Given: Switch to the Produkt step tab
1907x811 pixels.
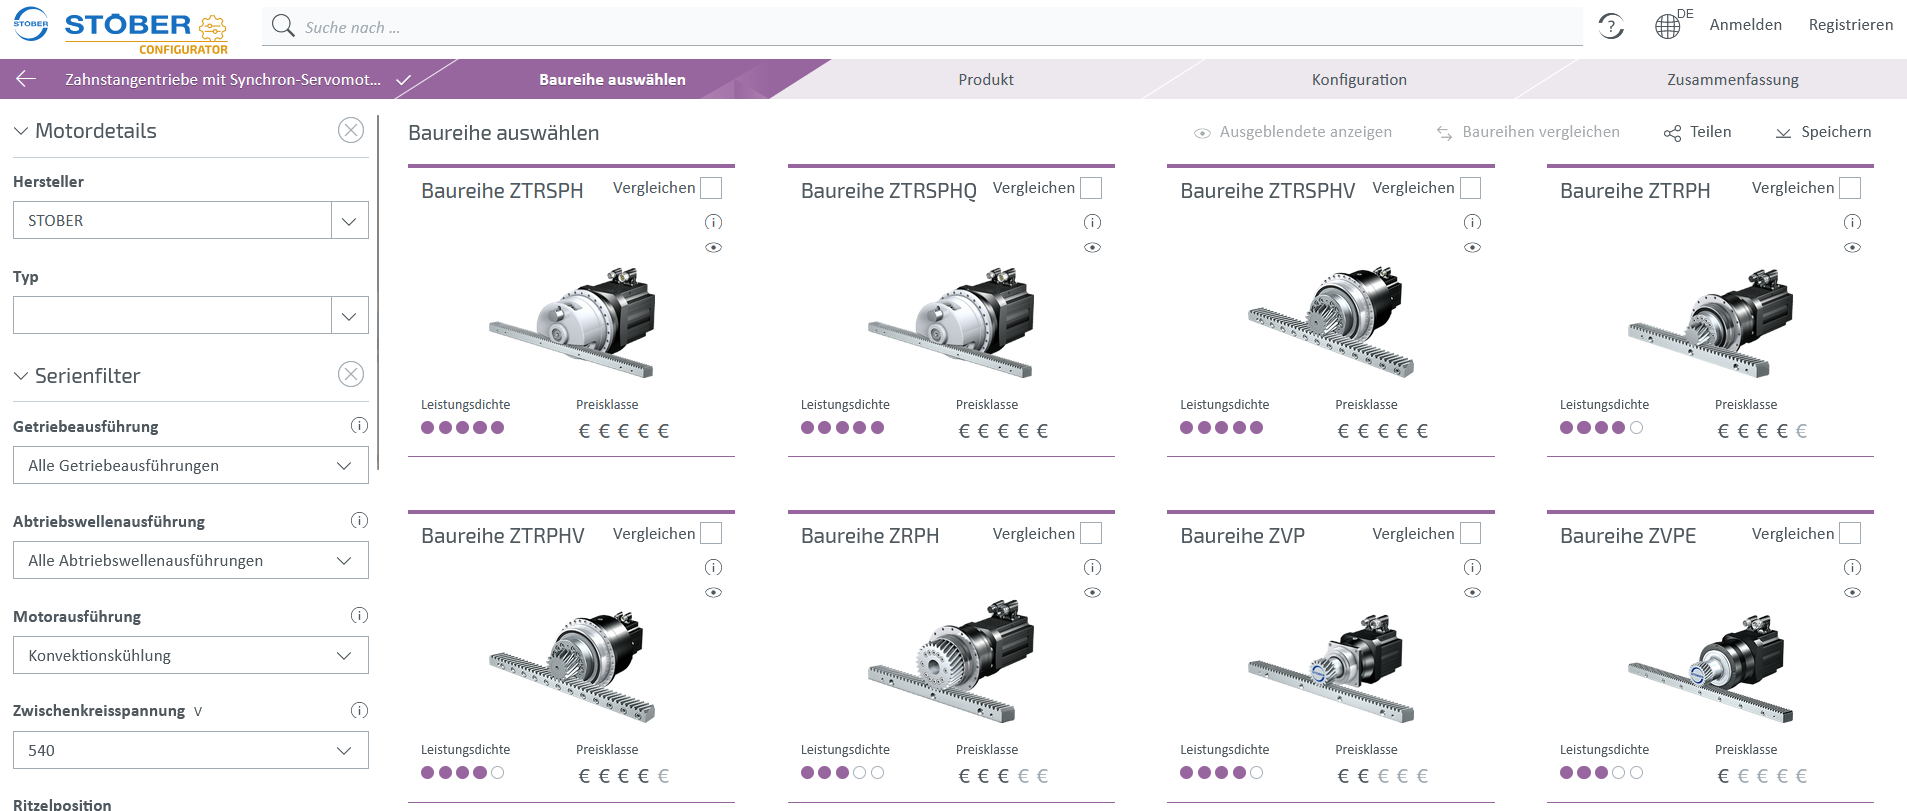Looking at the screenshot, I should point(985,80).
